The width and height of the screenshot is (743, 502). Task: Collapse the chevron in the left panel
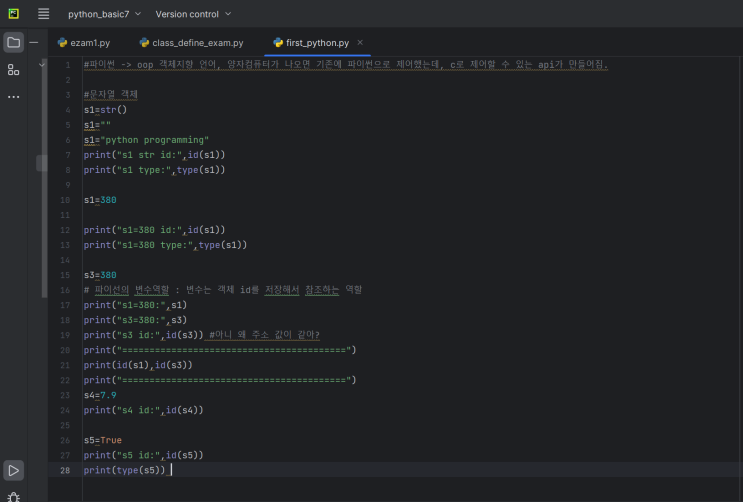[42, 65]
